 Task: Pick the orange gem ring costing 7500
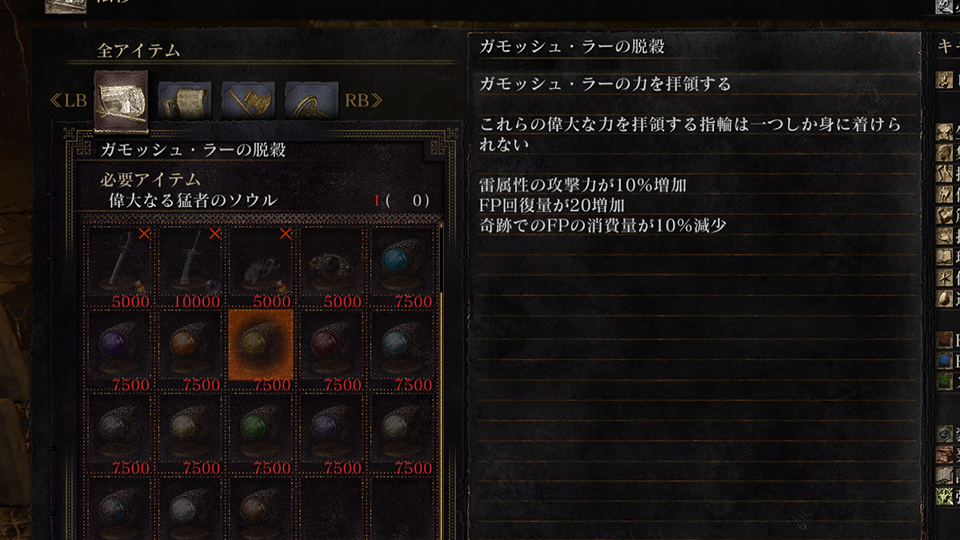(190, 350)
